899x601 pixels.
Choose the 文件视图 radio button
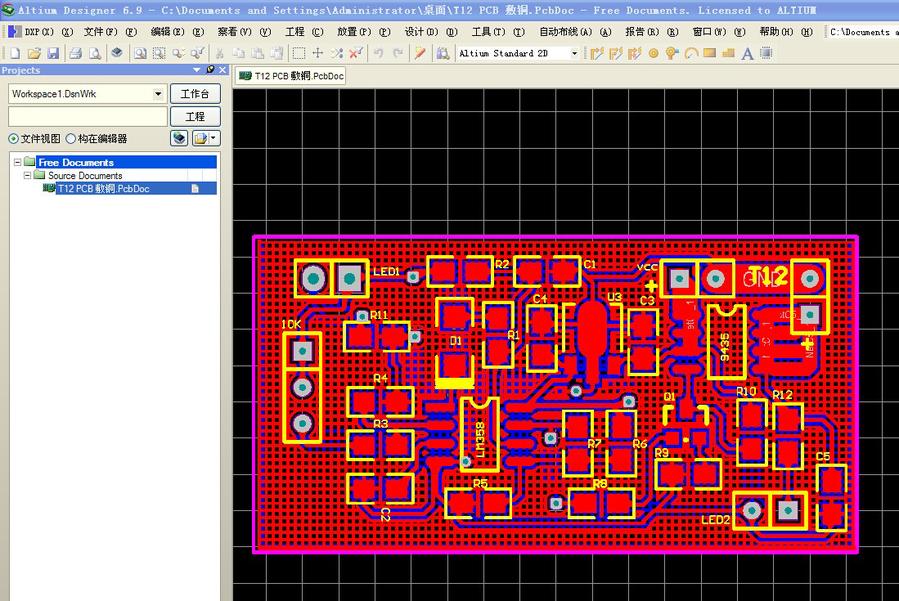coord(14,139)
